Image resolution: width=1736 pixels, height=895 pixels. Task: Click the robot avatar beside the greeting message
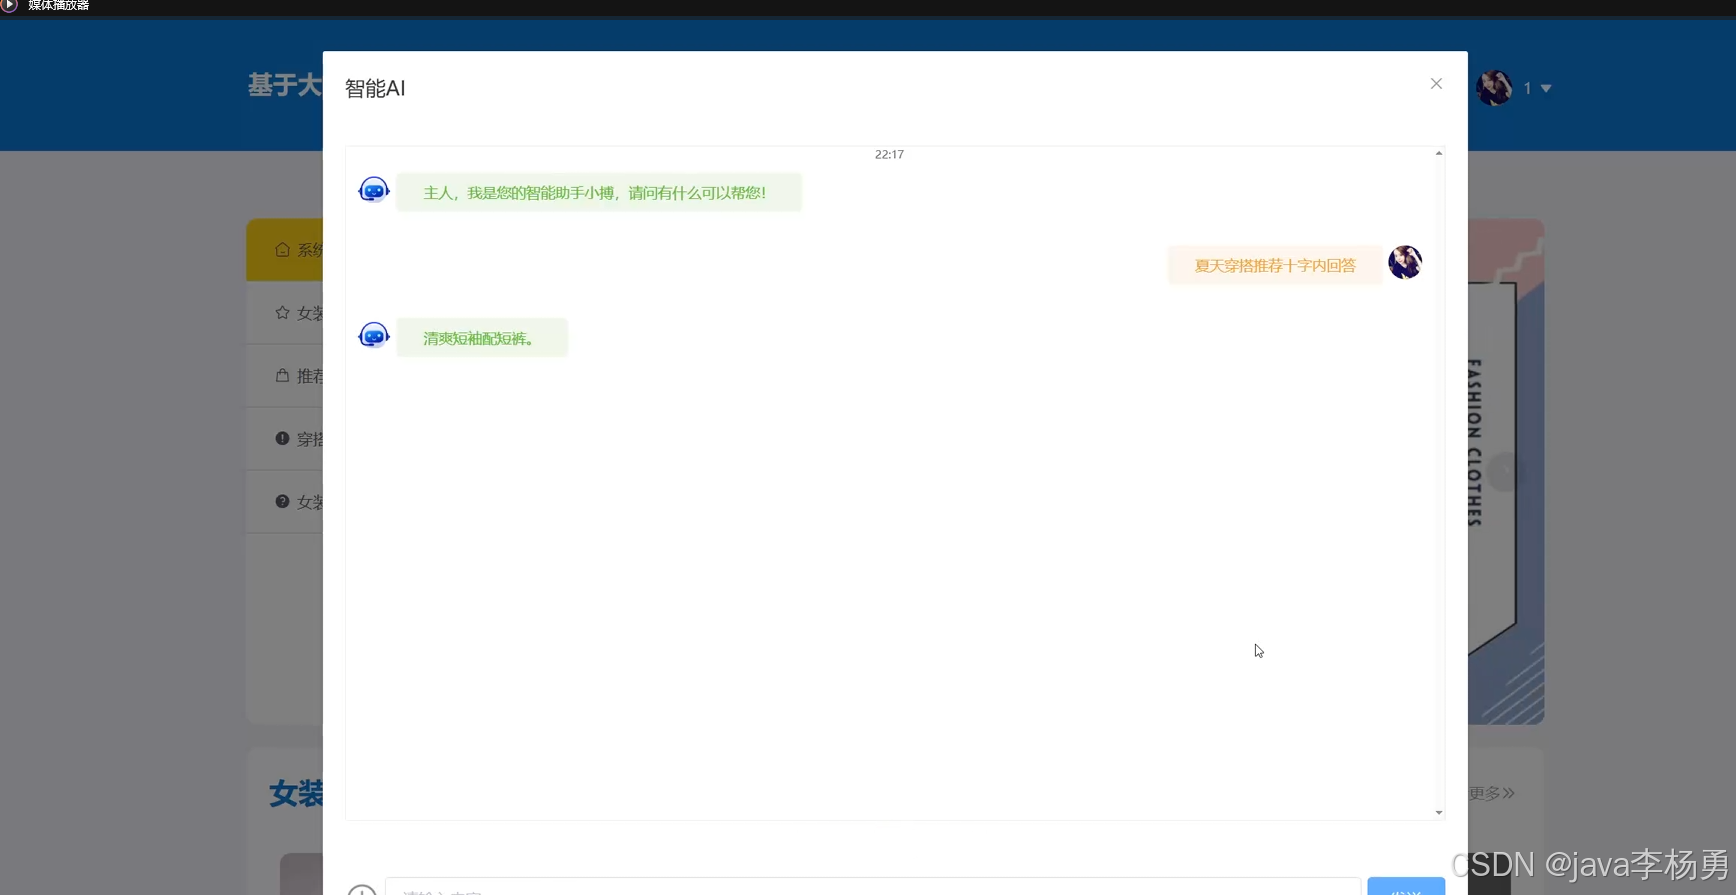374,190
